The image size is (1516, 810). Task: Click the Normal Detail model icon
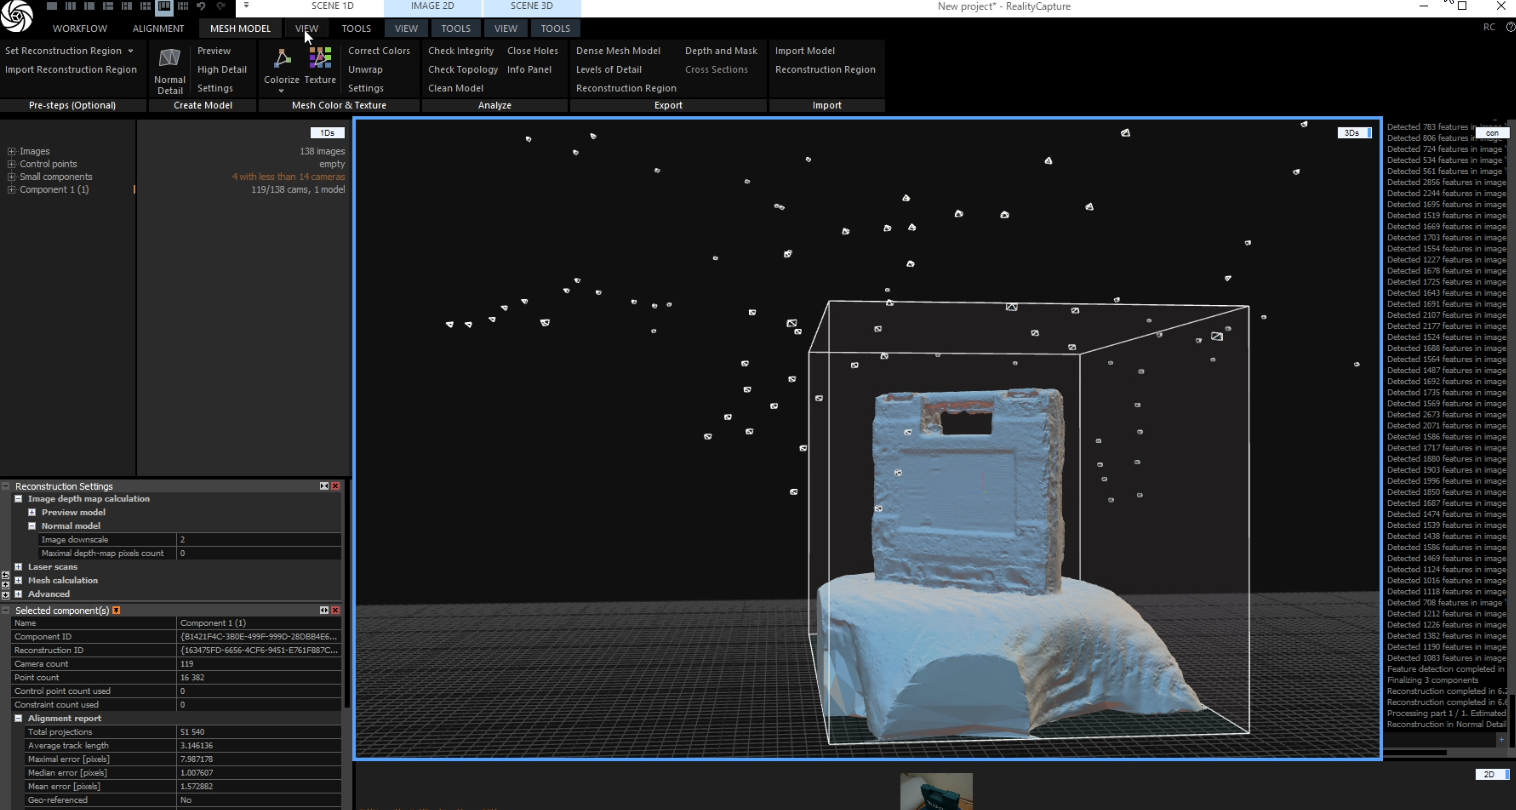[x=170, y=60]
